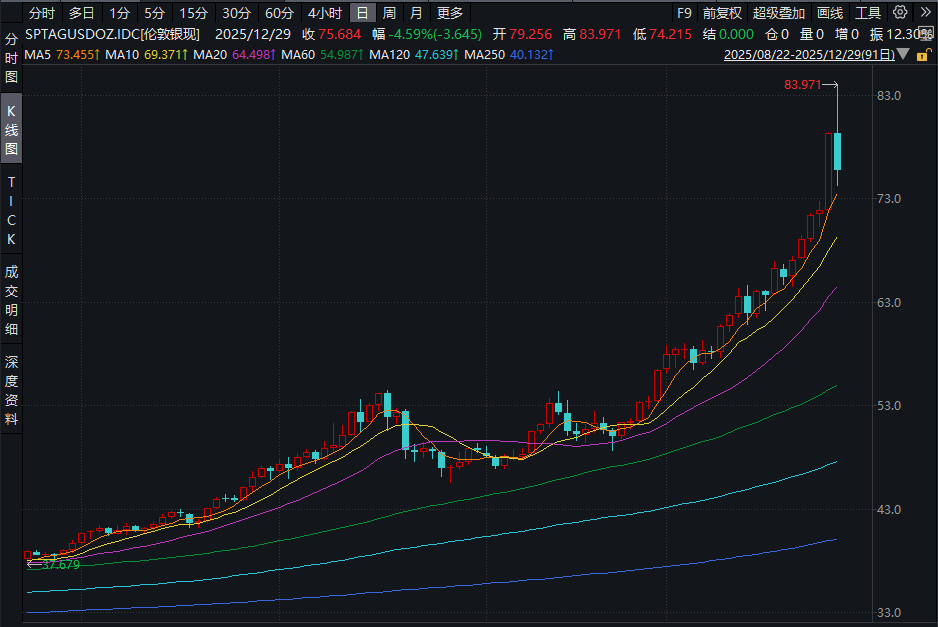Open the date range dropdown triangle

[904, 54]
